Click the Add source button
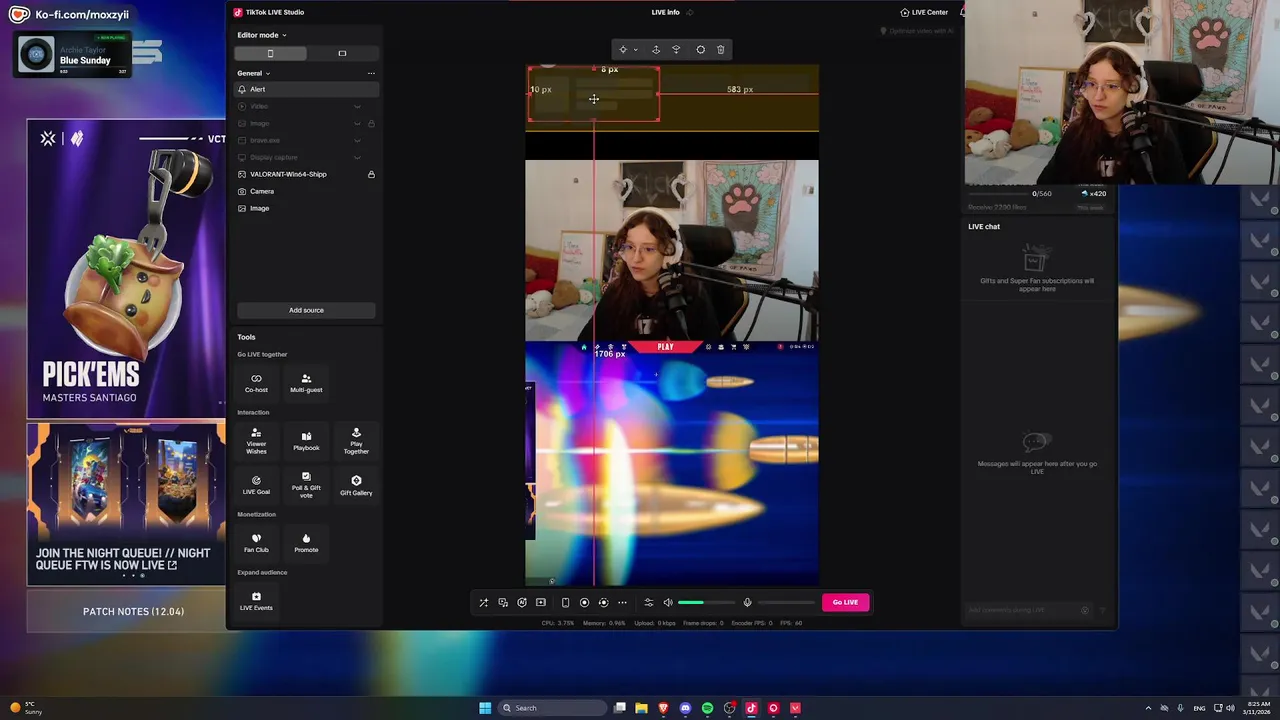This screenshot has width=1280, height=720. pos(306,310)
